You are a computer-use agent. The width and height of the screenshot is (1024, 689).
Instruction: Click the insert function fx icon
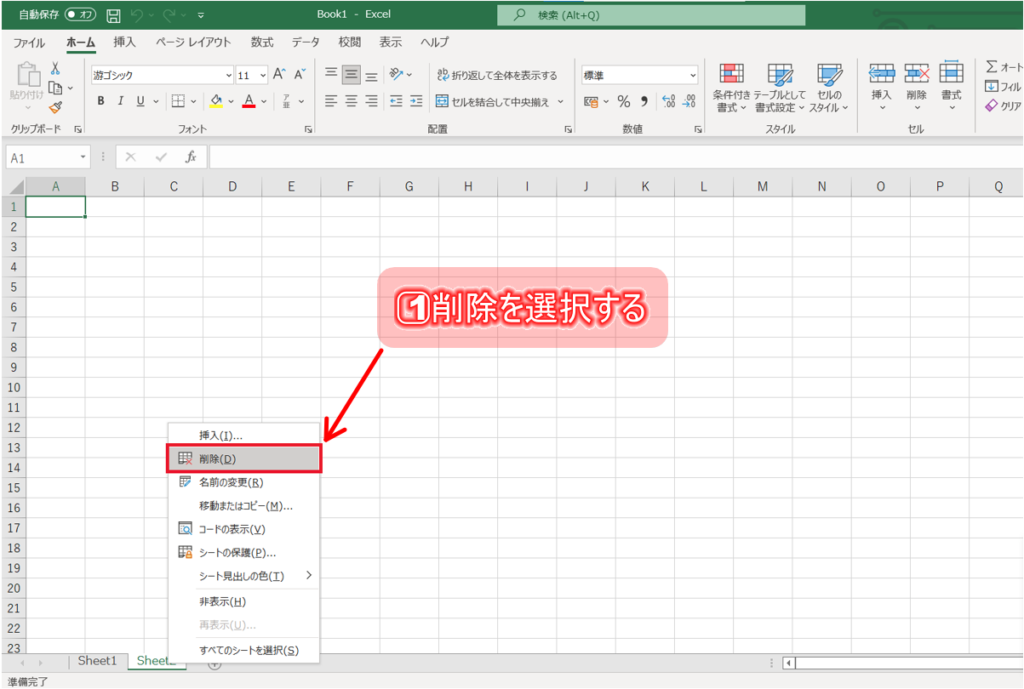[x=190, y=158]
